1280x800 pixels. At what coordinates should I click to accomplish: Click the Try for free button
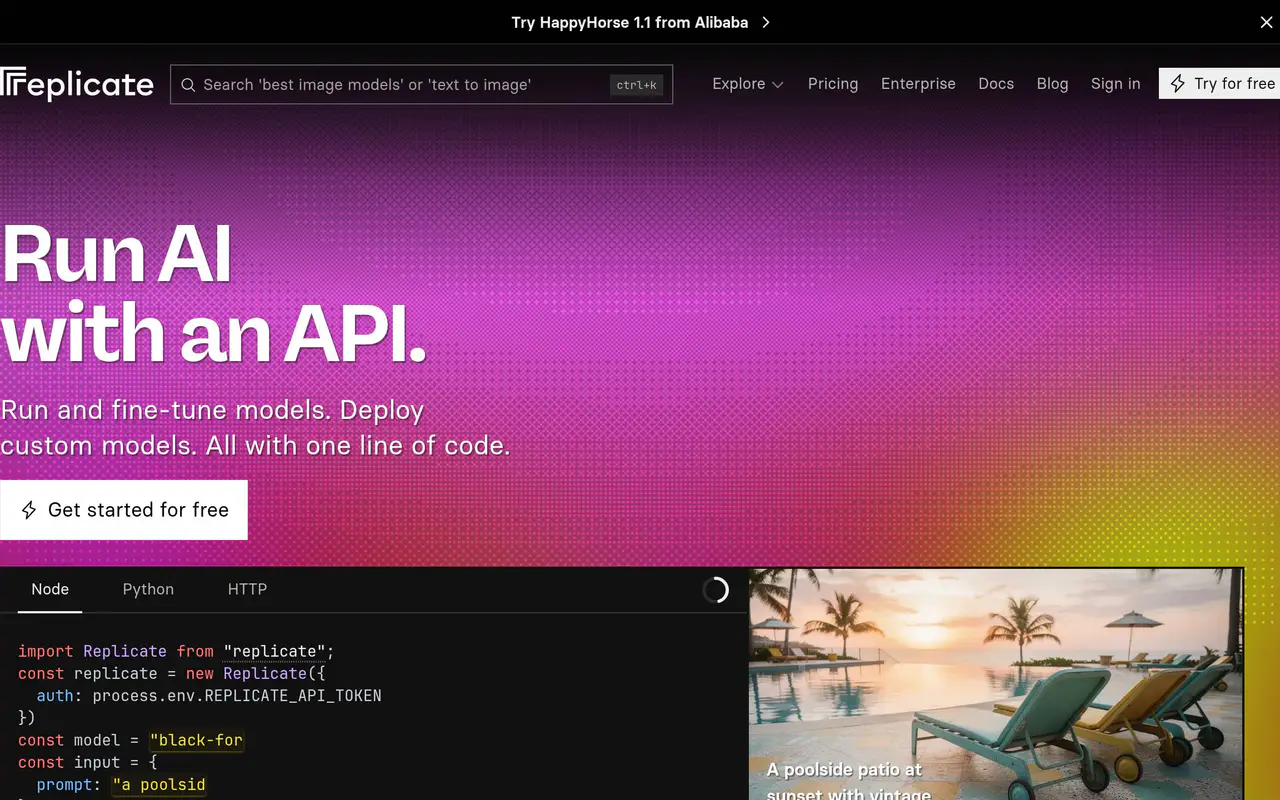1220,84
